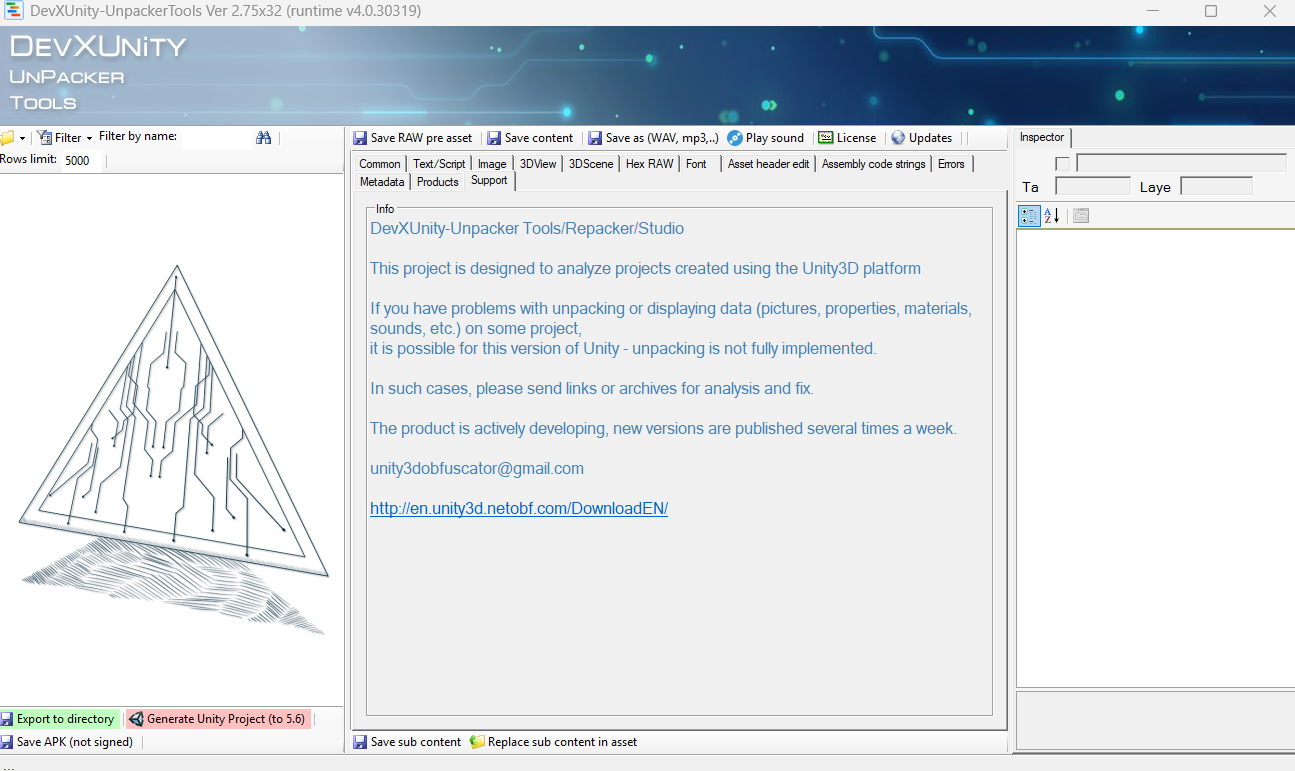Click the Property Pages icon

tap(1080, 215)
